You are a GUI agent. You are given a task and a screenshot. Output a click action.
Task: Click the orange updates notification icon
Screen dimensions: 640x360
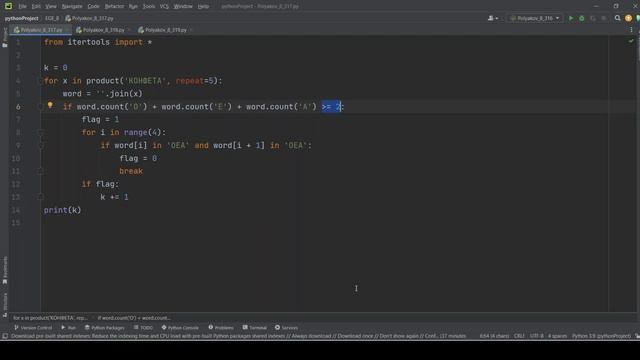[629, 18]
